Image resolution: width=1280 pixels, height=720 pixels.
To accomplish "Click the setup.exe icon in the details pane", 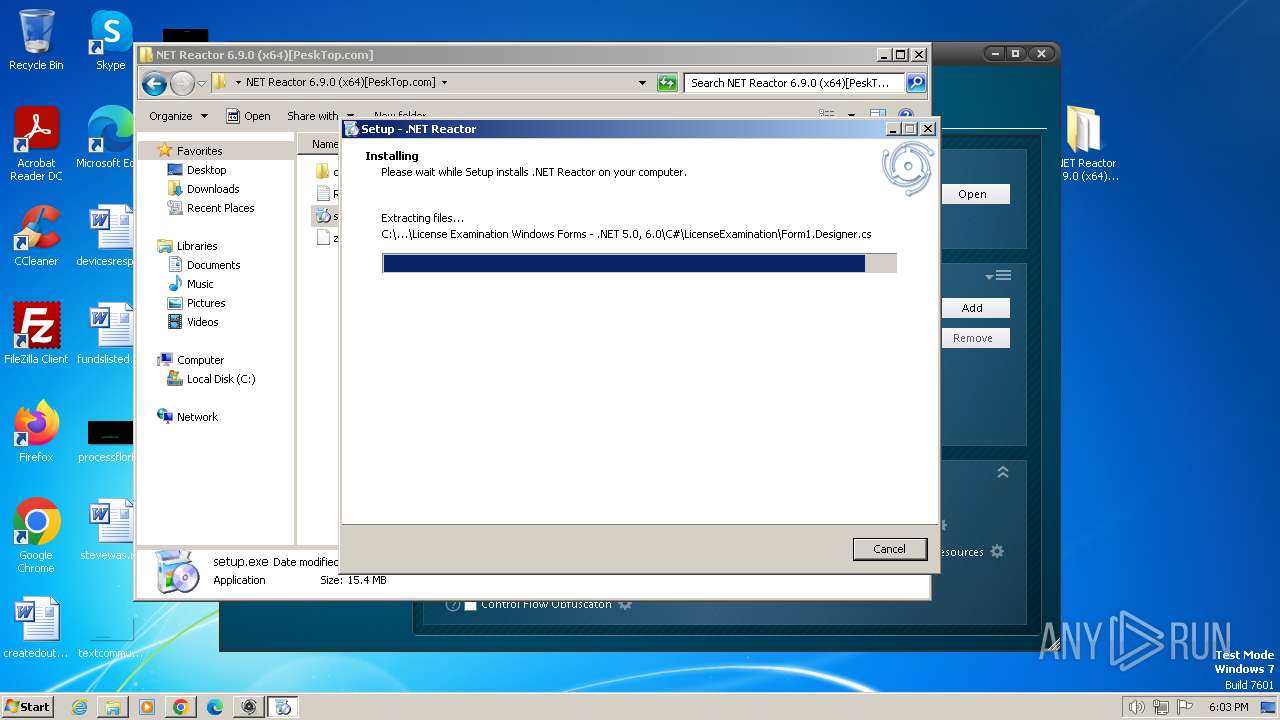I will point(178,571).
